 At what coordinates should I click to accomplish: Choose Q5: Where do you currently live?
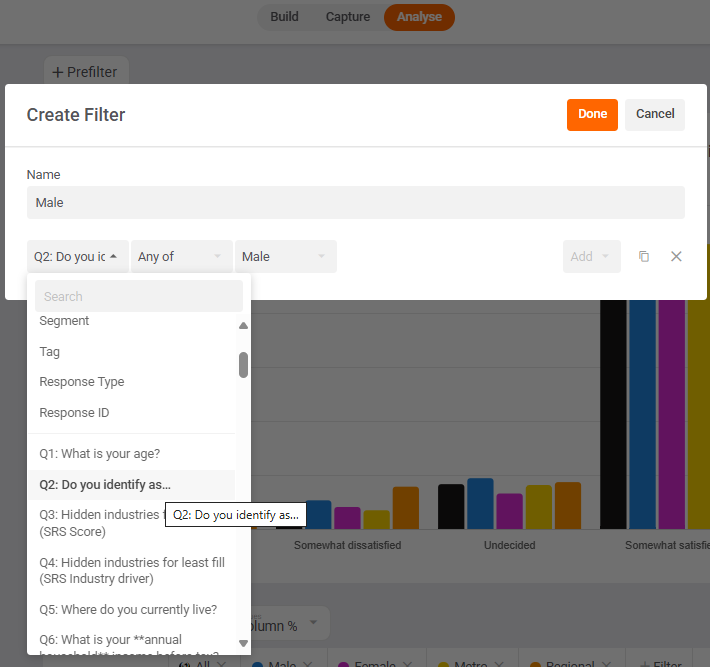(132, 609)
